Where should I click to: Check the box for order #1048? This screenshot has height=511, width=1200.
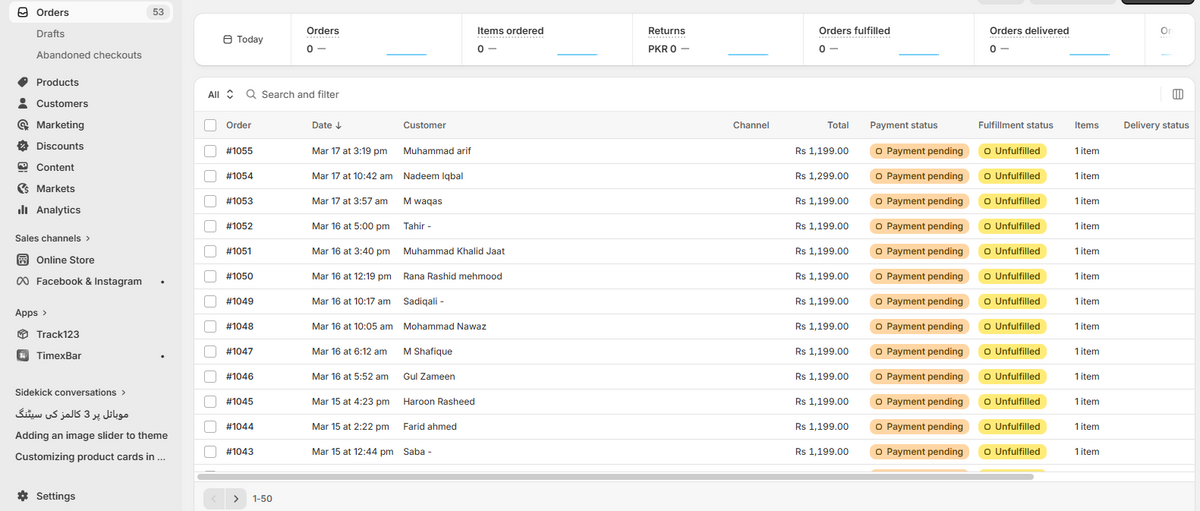(210, 326)
